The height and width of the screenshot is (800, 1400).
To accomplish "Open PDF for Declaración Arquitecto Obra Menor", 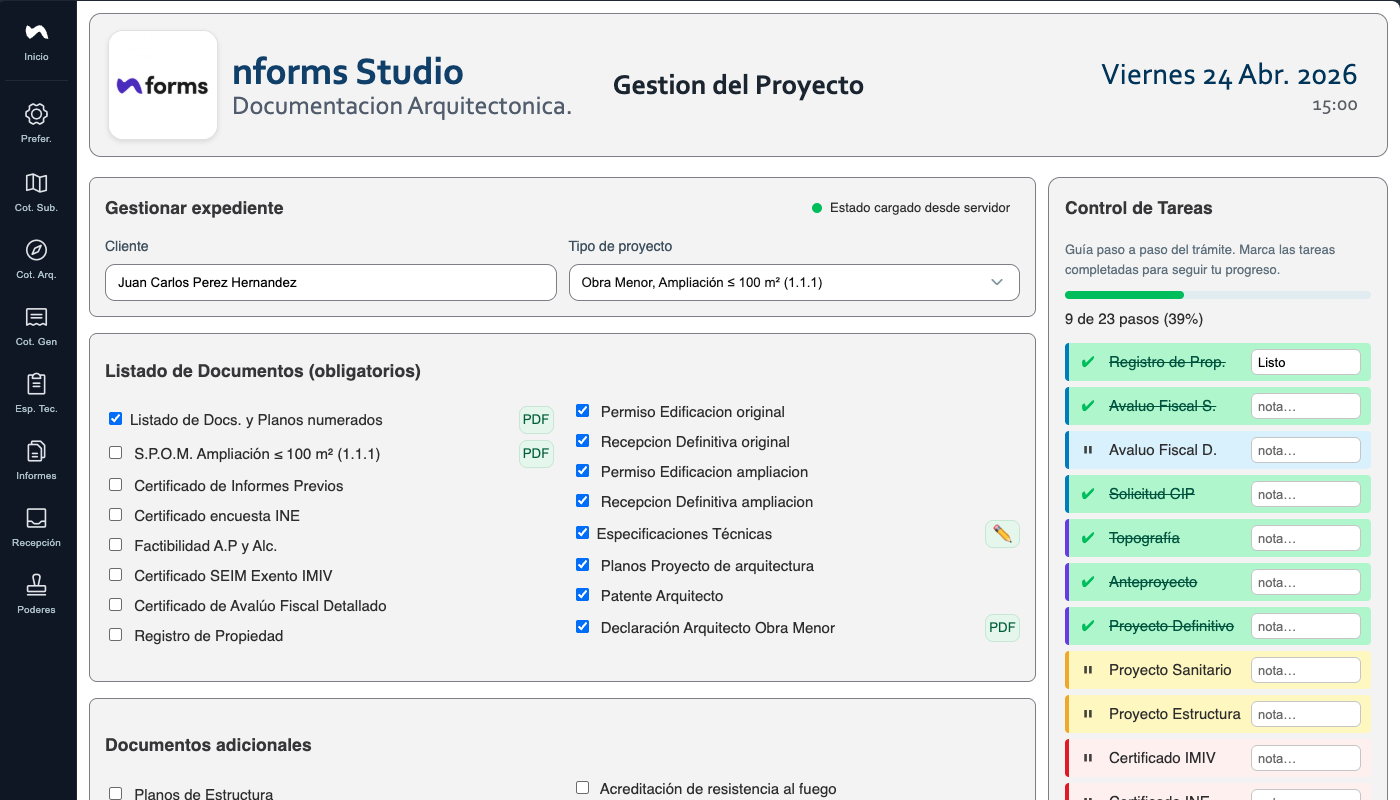I will (1002, 628).
